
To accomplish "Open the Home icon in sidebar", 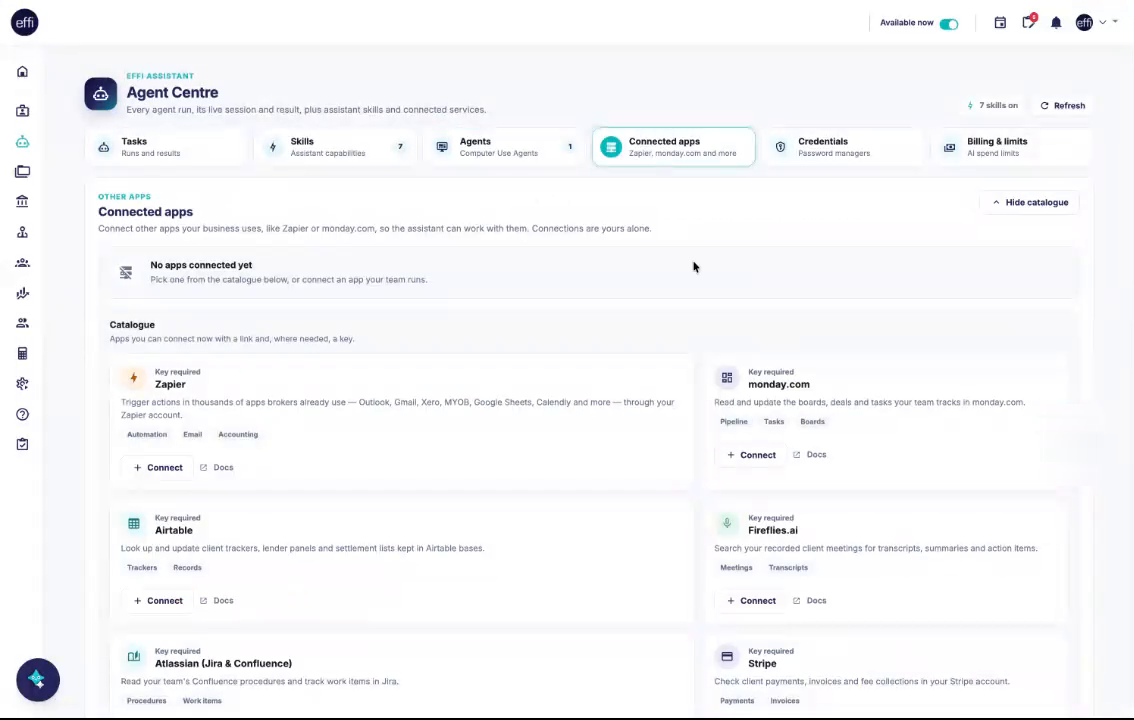I will click(22, 72).
